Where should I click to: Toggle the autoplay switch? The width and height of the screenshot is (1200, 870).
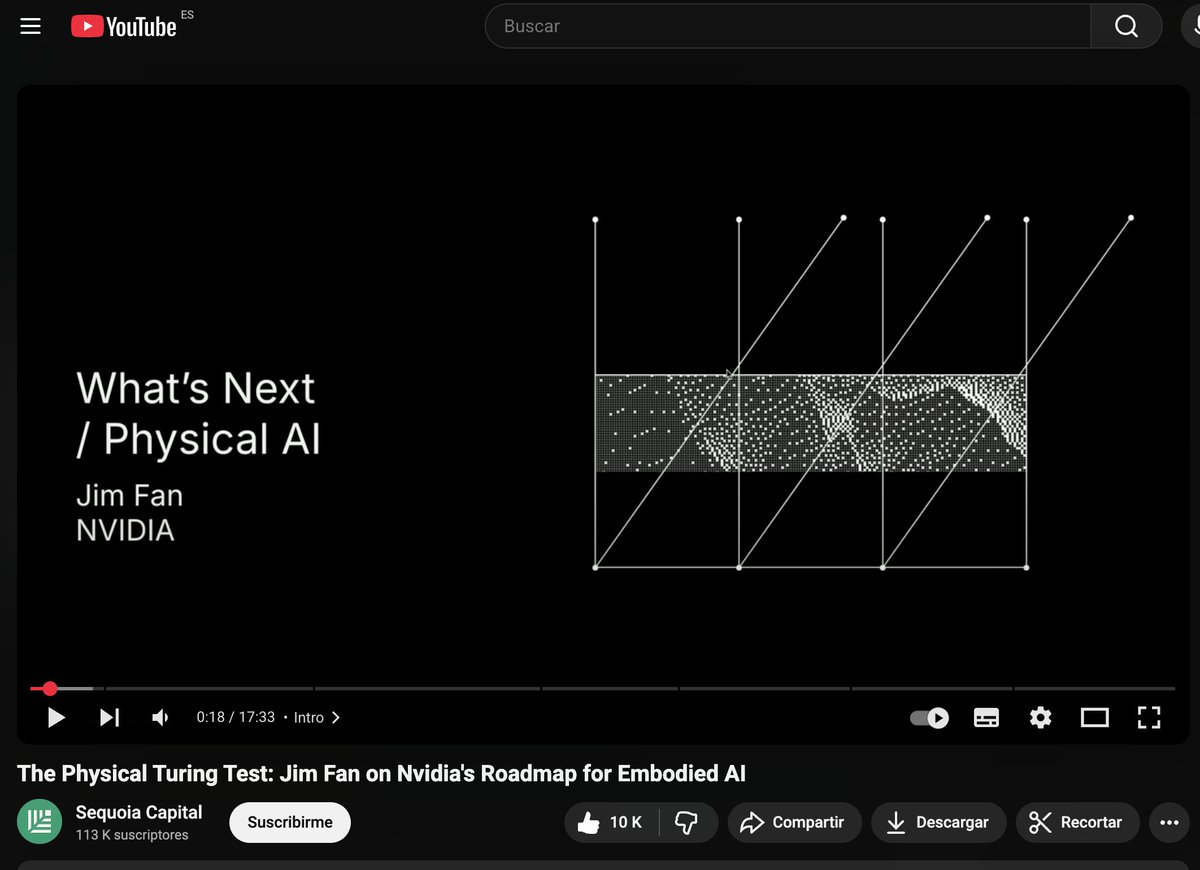[929, 717]
